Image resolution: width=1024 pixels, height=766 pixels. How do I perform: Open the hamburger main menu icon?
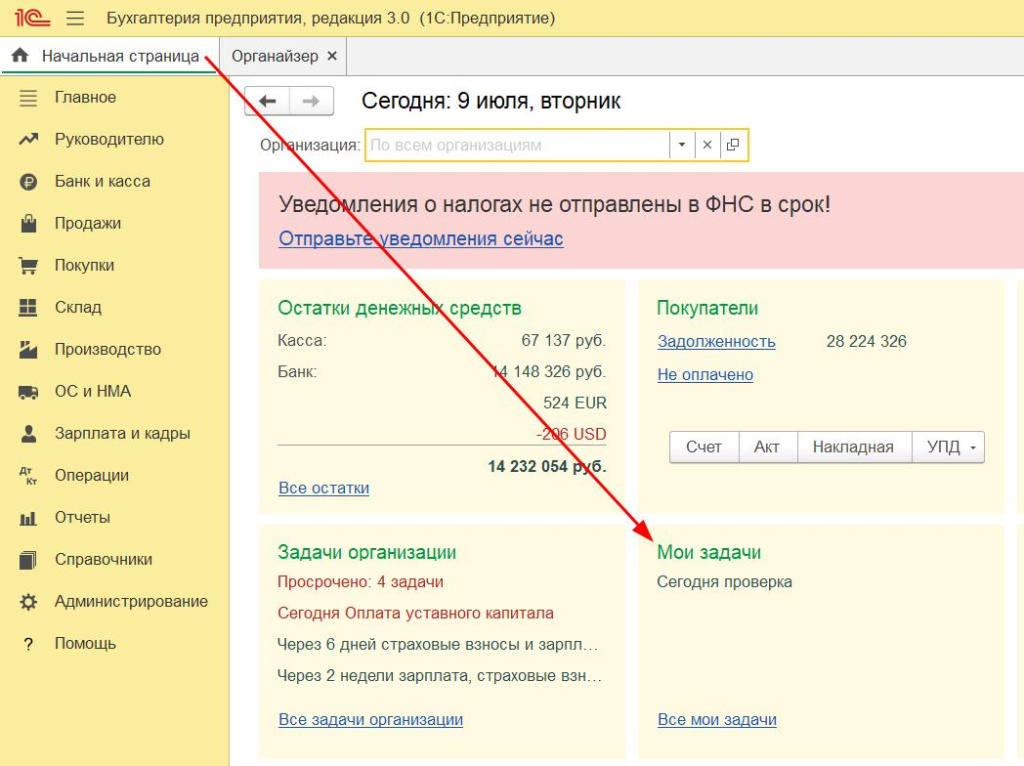75,18
